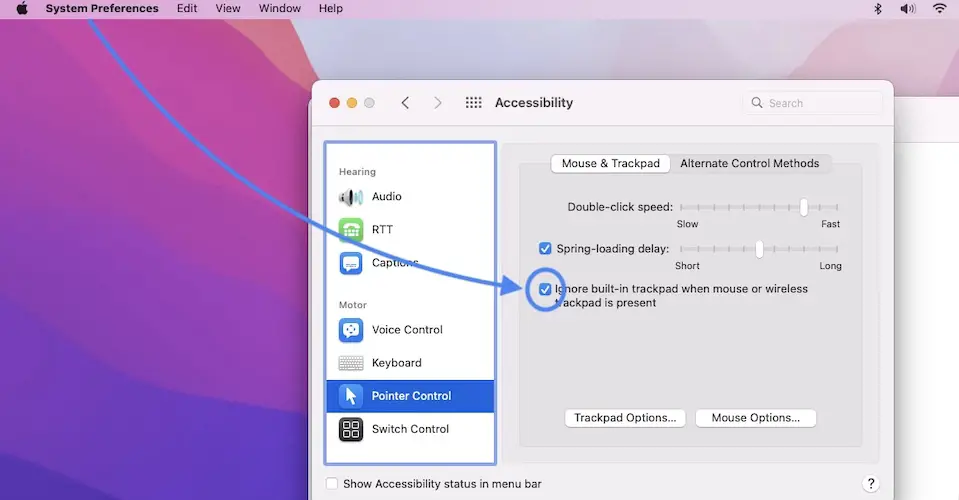959x500 pixels.
Task: Enable Show Accessibility status in menu bar
Action: pyautogui.click(x=332, y=484)
